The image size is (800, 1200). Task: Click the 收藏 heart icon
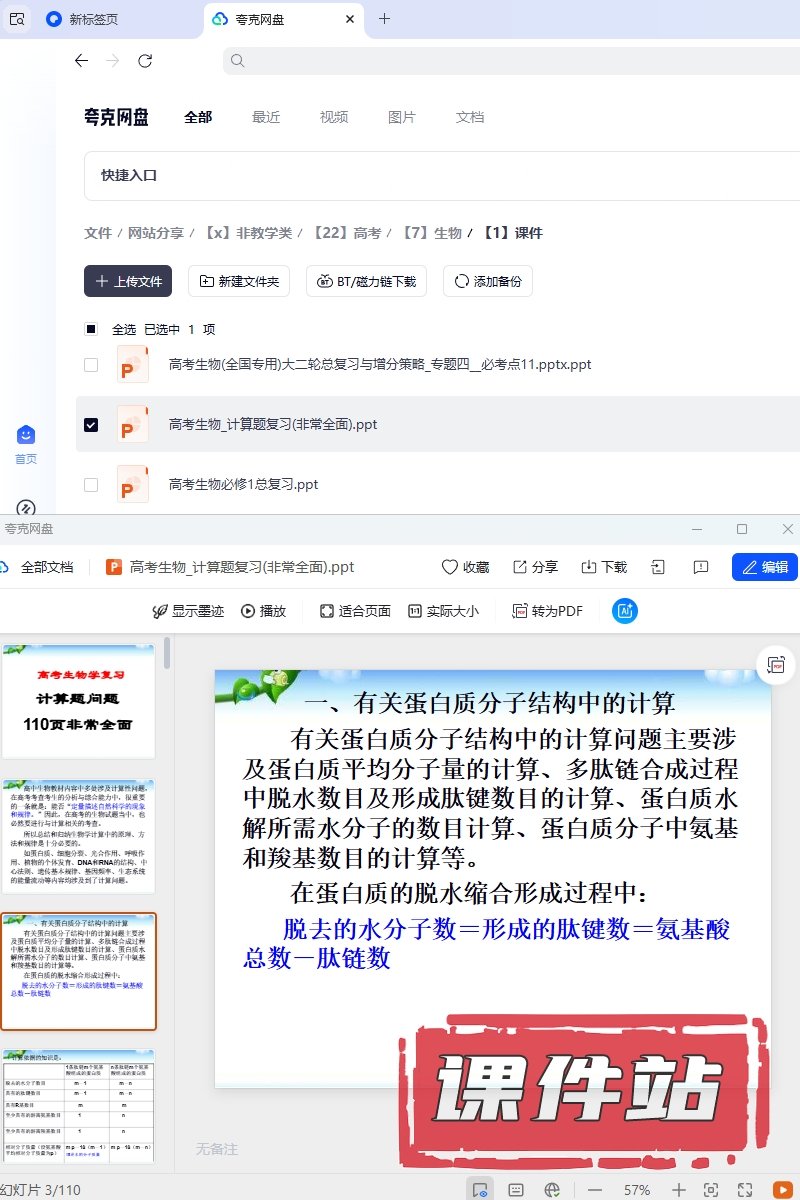pos(450,567)
